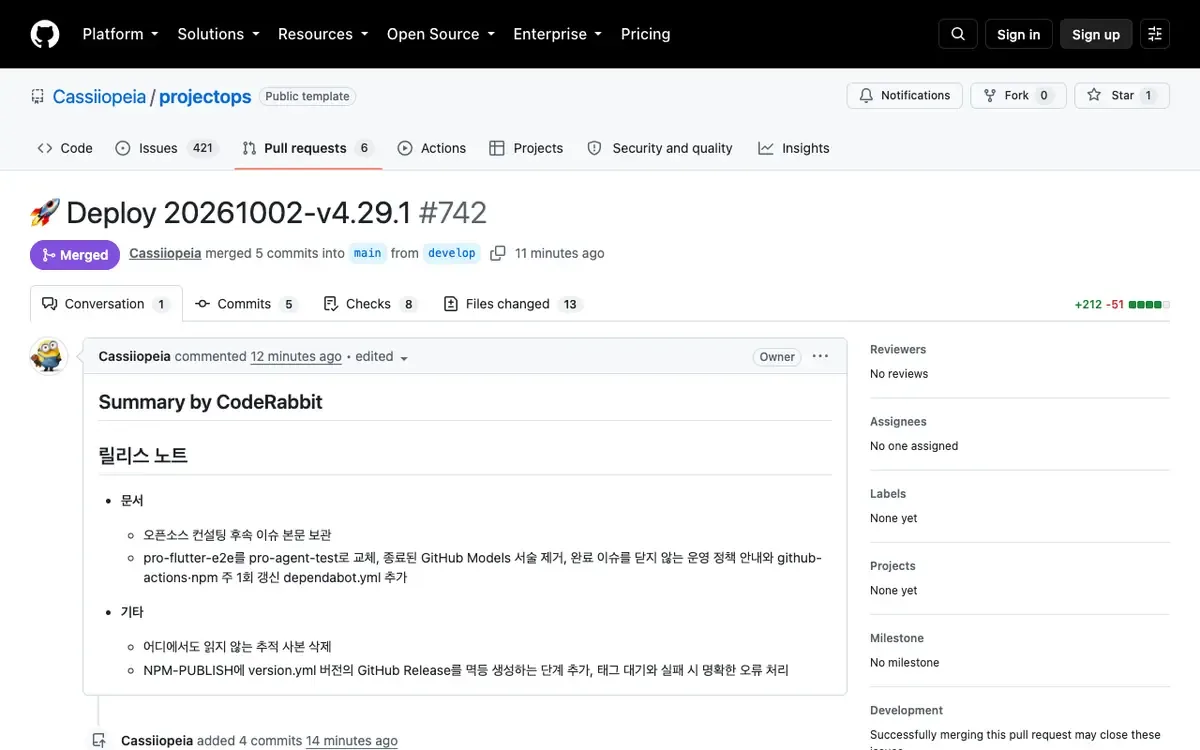This screenshot has width=1200, height=750.
Task: Open the Issues tab
Action: 166,148
